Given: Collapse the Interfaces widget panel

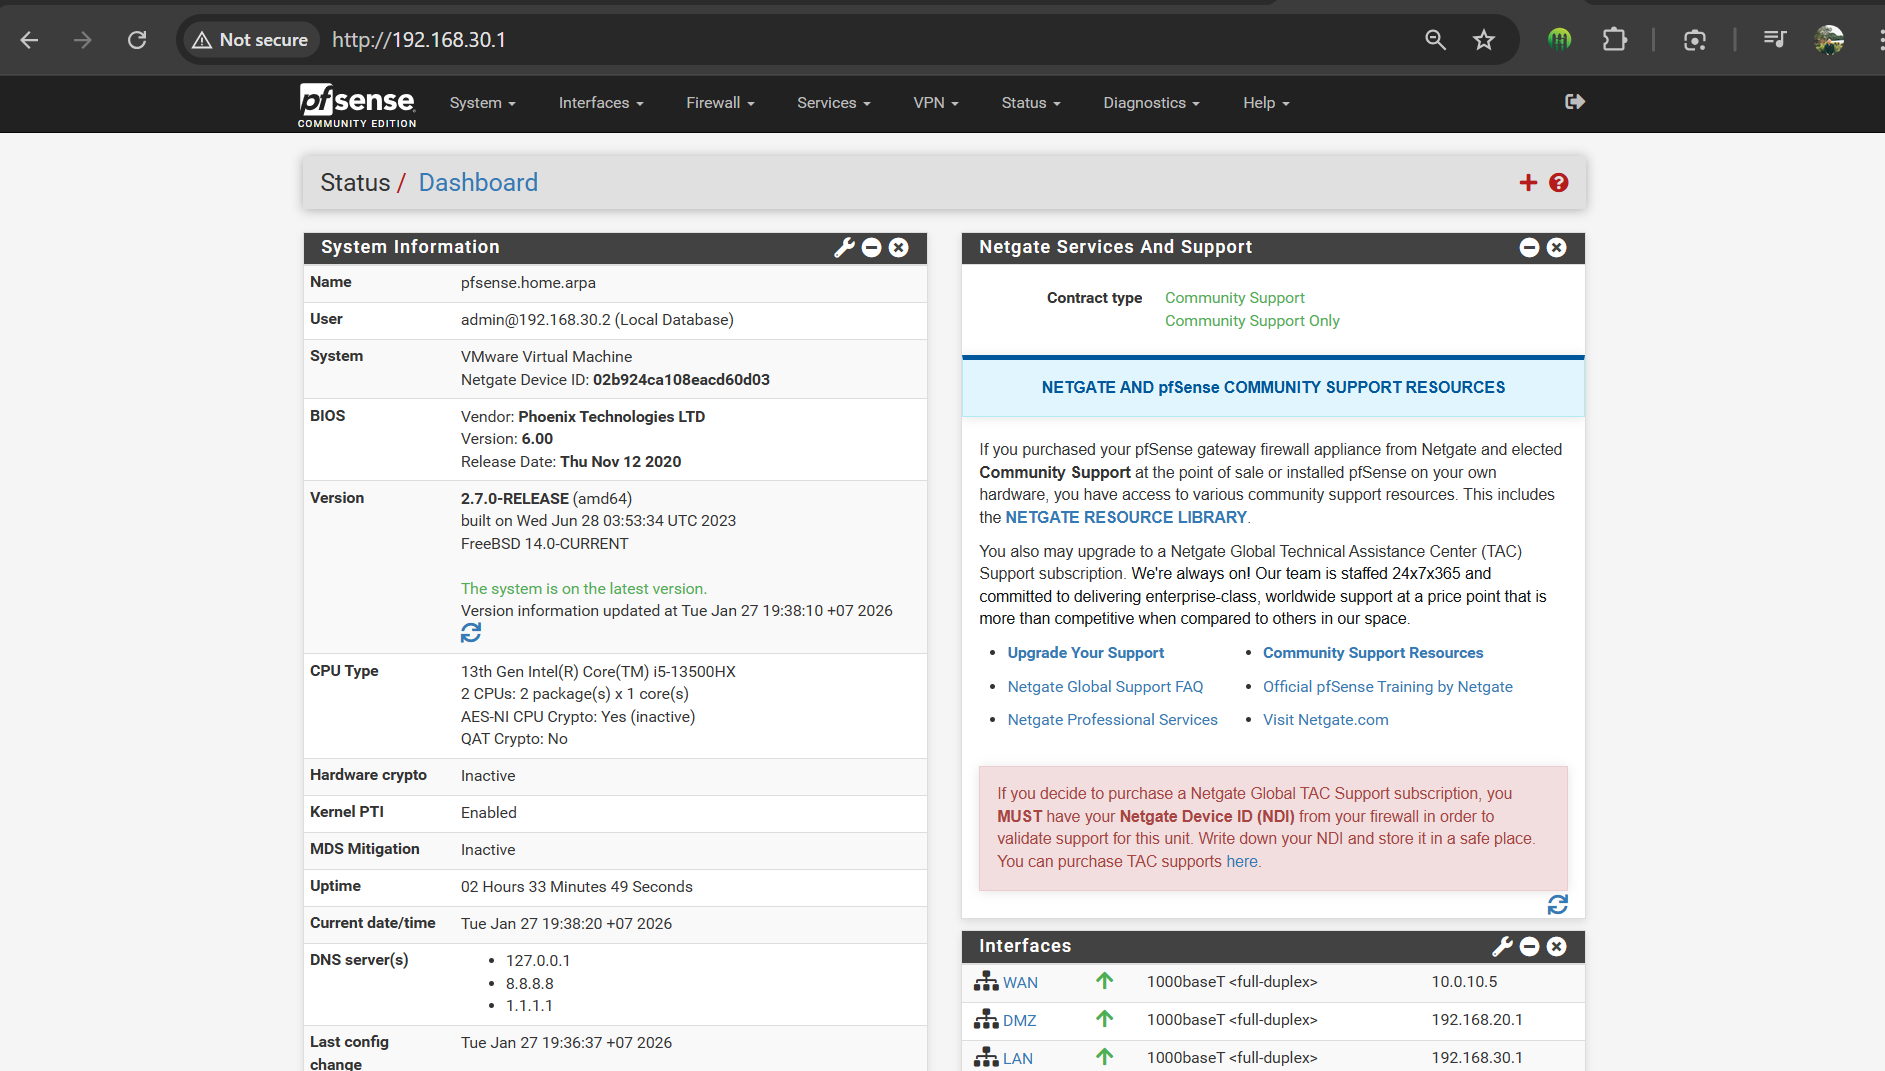Looking at the screenshot, I should [x=1529, y=946].
